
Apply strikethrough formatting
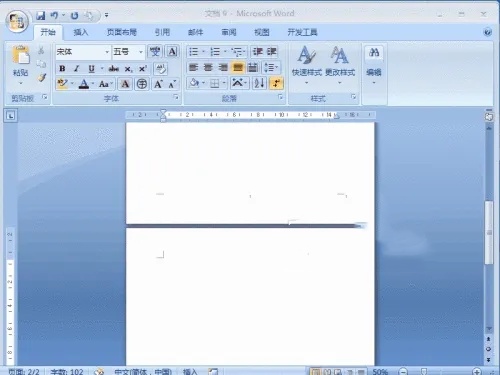point(114,69)
